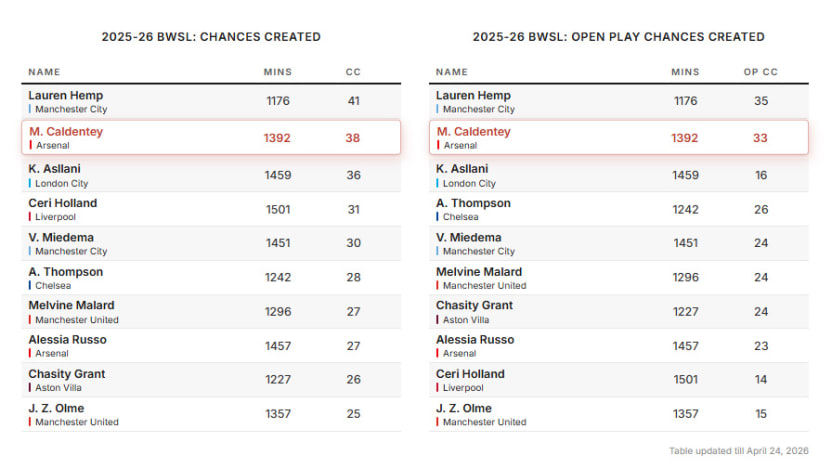Click the OP CC column header
832x468 pixels.
coord(760,72)
